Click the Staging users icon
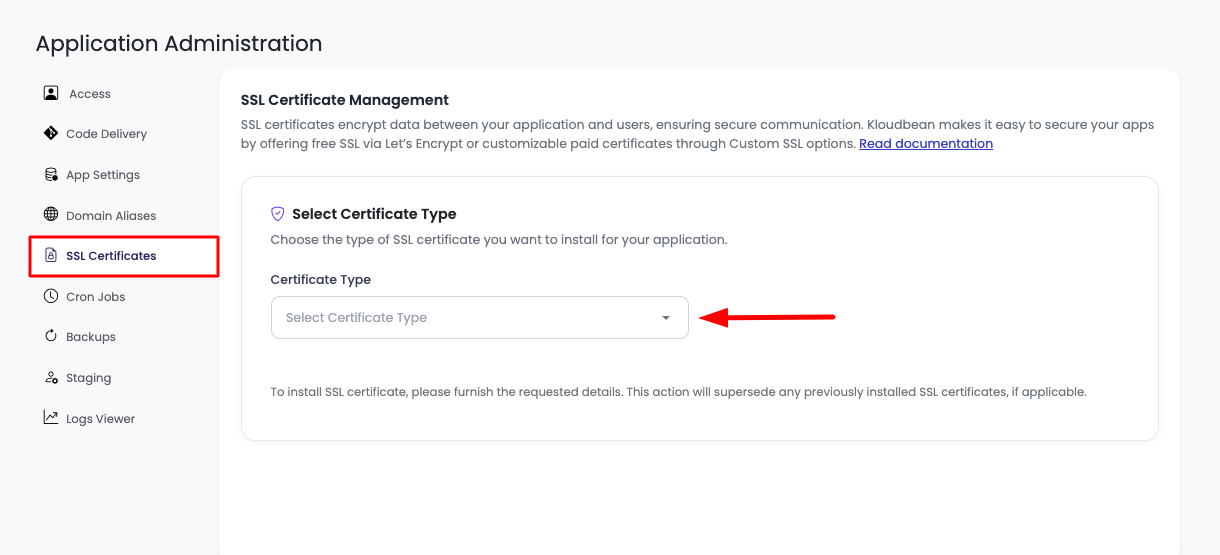This screenshot has height=555, width=1220. pyautogui.click(x=51, y=377)
